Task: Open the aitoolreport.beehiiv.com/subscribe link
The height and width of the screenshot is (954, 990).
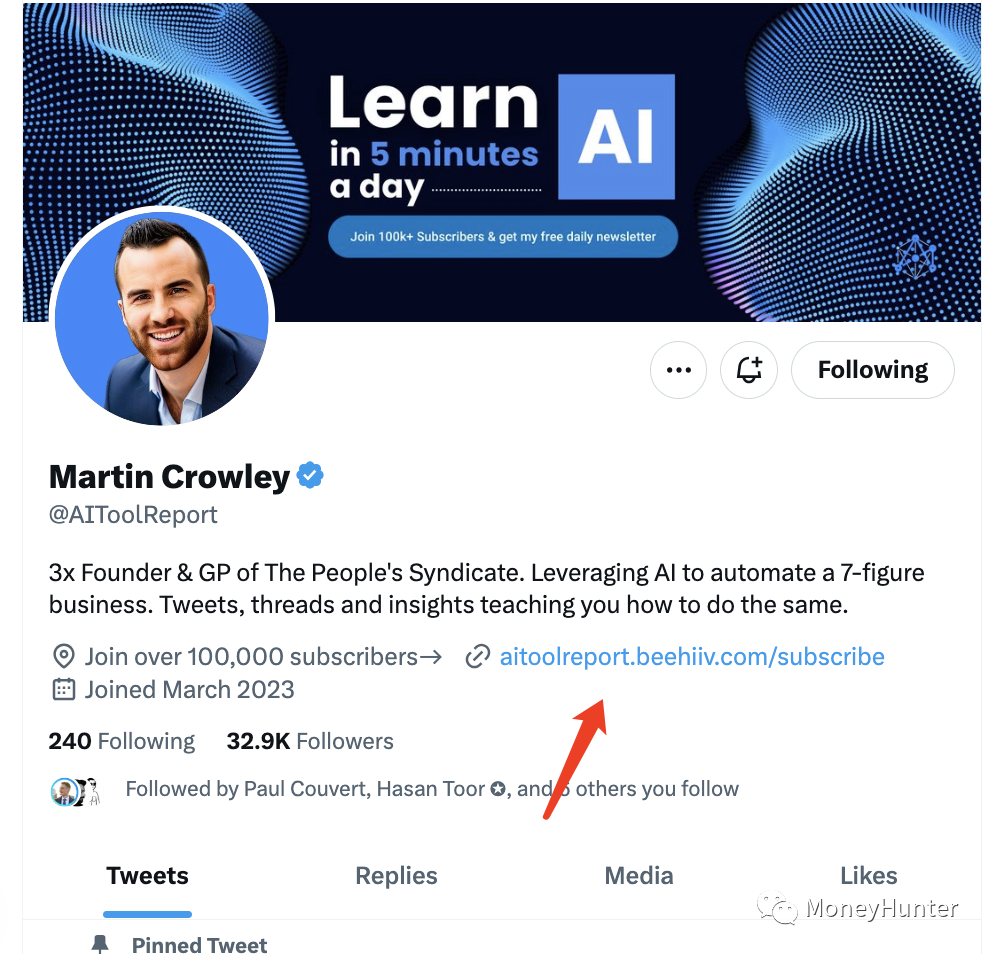Action: (692, 657)
